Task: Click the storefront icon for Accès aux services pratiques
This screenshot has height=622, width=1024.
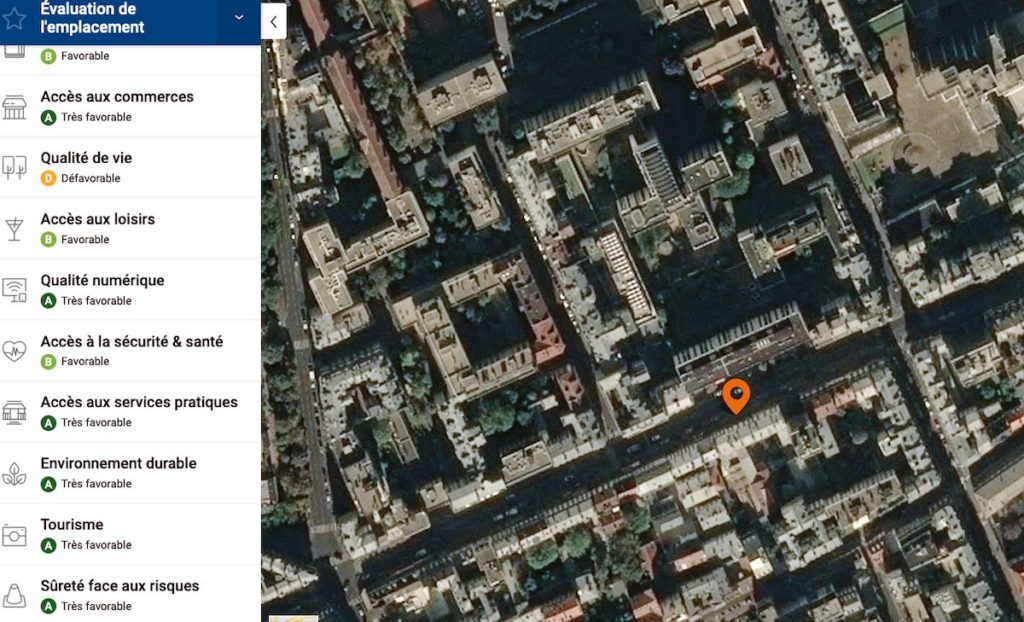Action: pos(14,412)
